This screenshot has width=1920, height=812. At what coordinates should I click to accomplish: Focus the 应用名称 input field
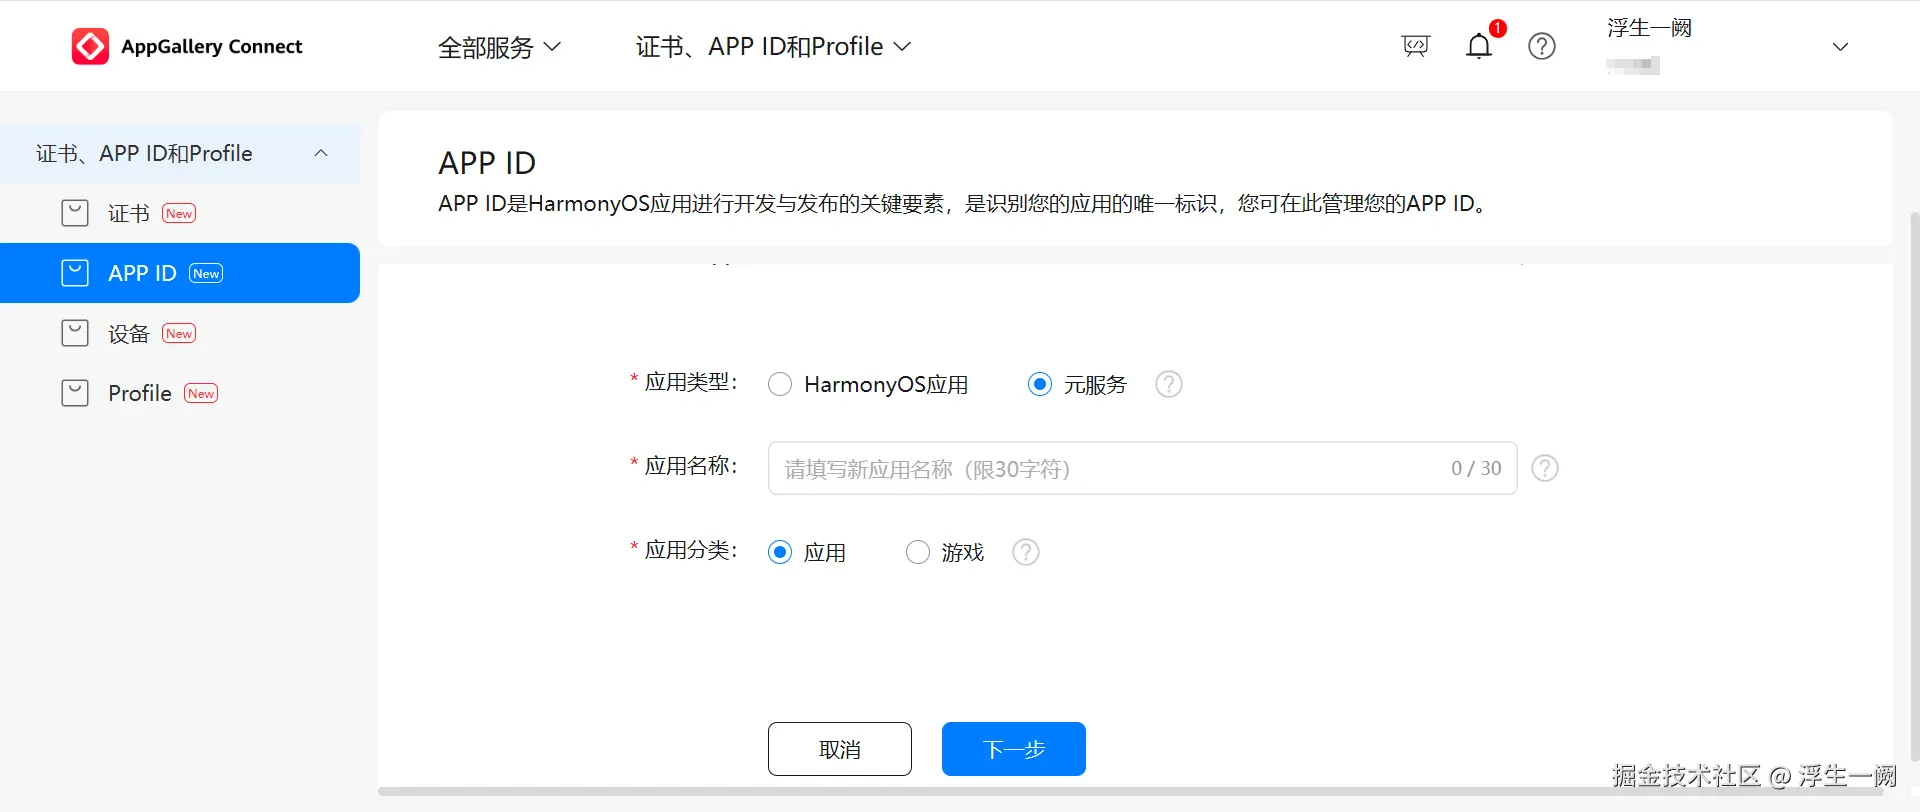point(1142,468)
